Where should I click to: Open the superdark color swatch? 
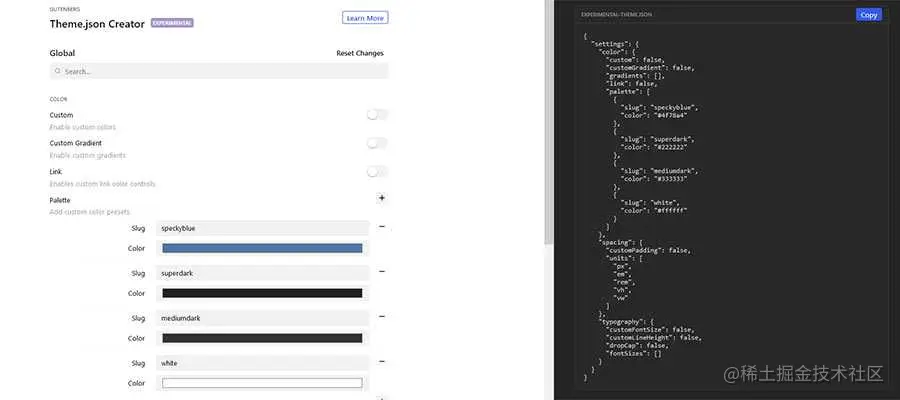(262, 293)
